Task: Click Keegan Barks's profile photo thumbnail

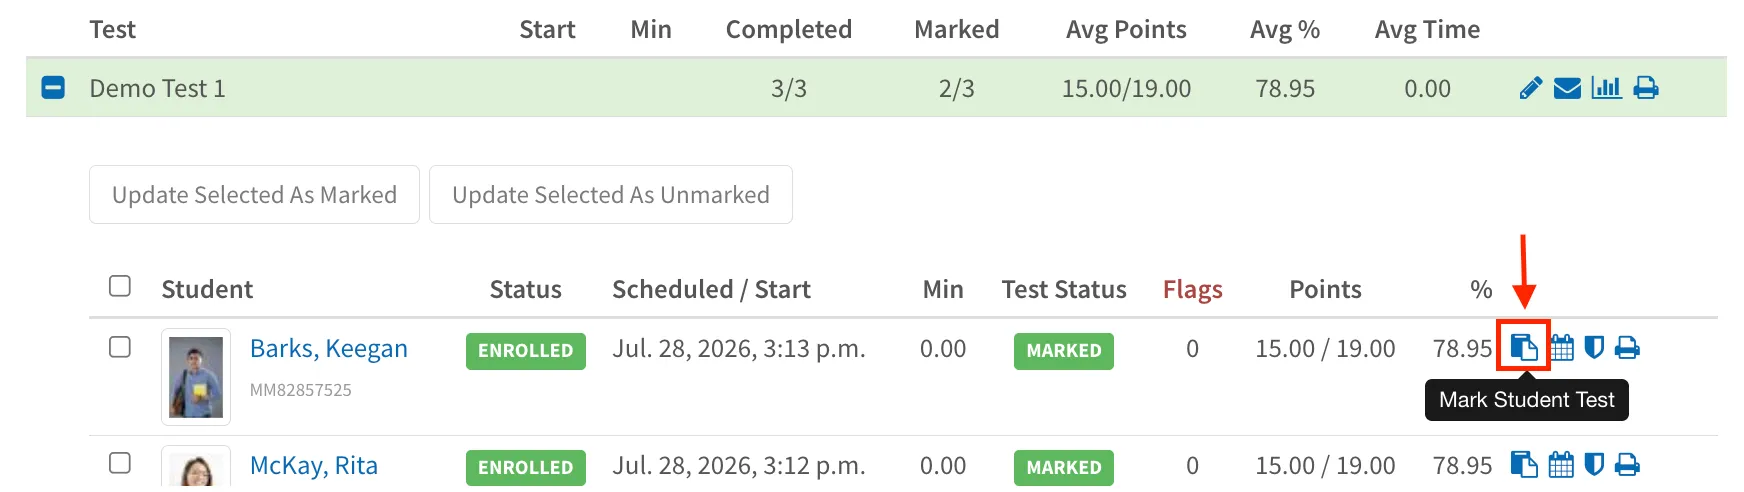Action: pos(196,377)
